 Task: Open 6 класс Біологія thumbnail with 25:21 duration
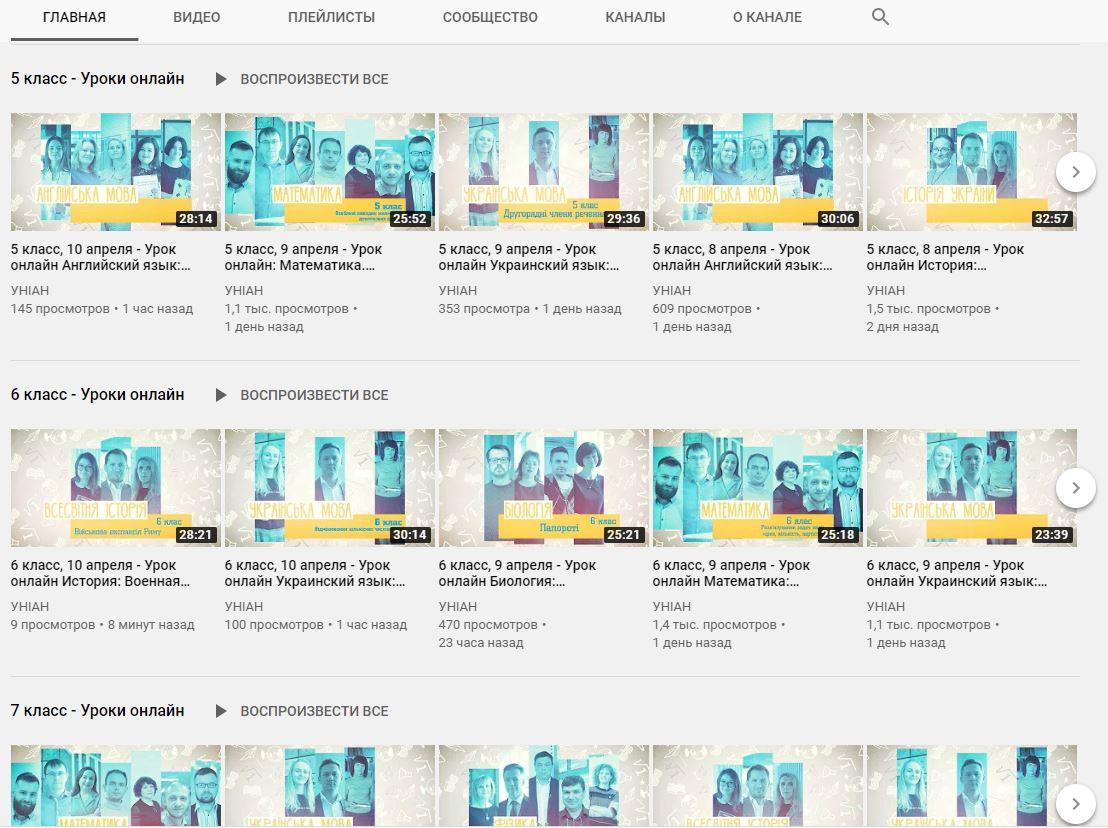(543, 488)
